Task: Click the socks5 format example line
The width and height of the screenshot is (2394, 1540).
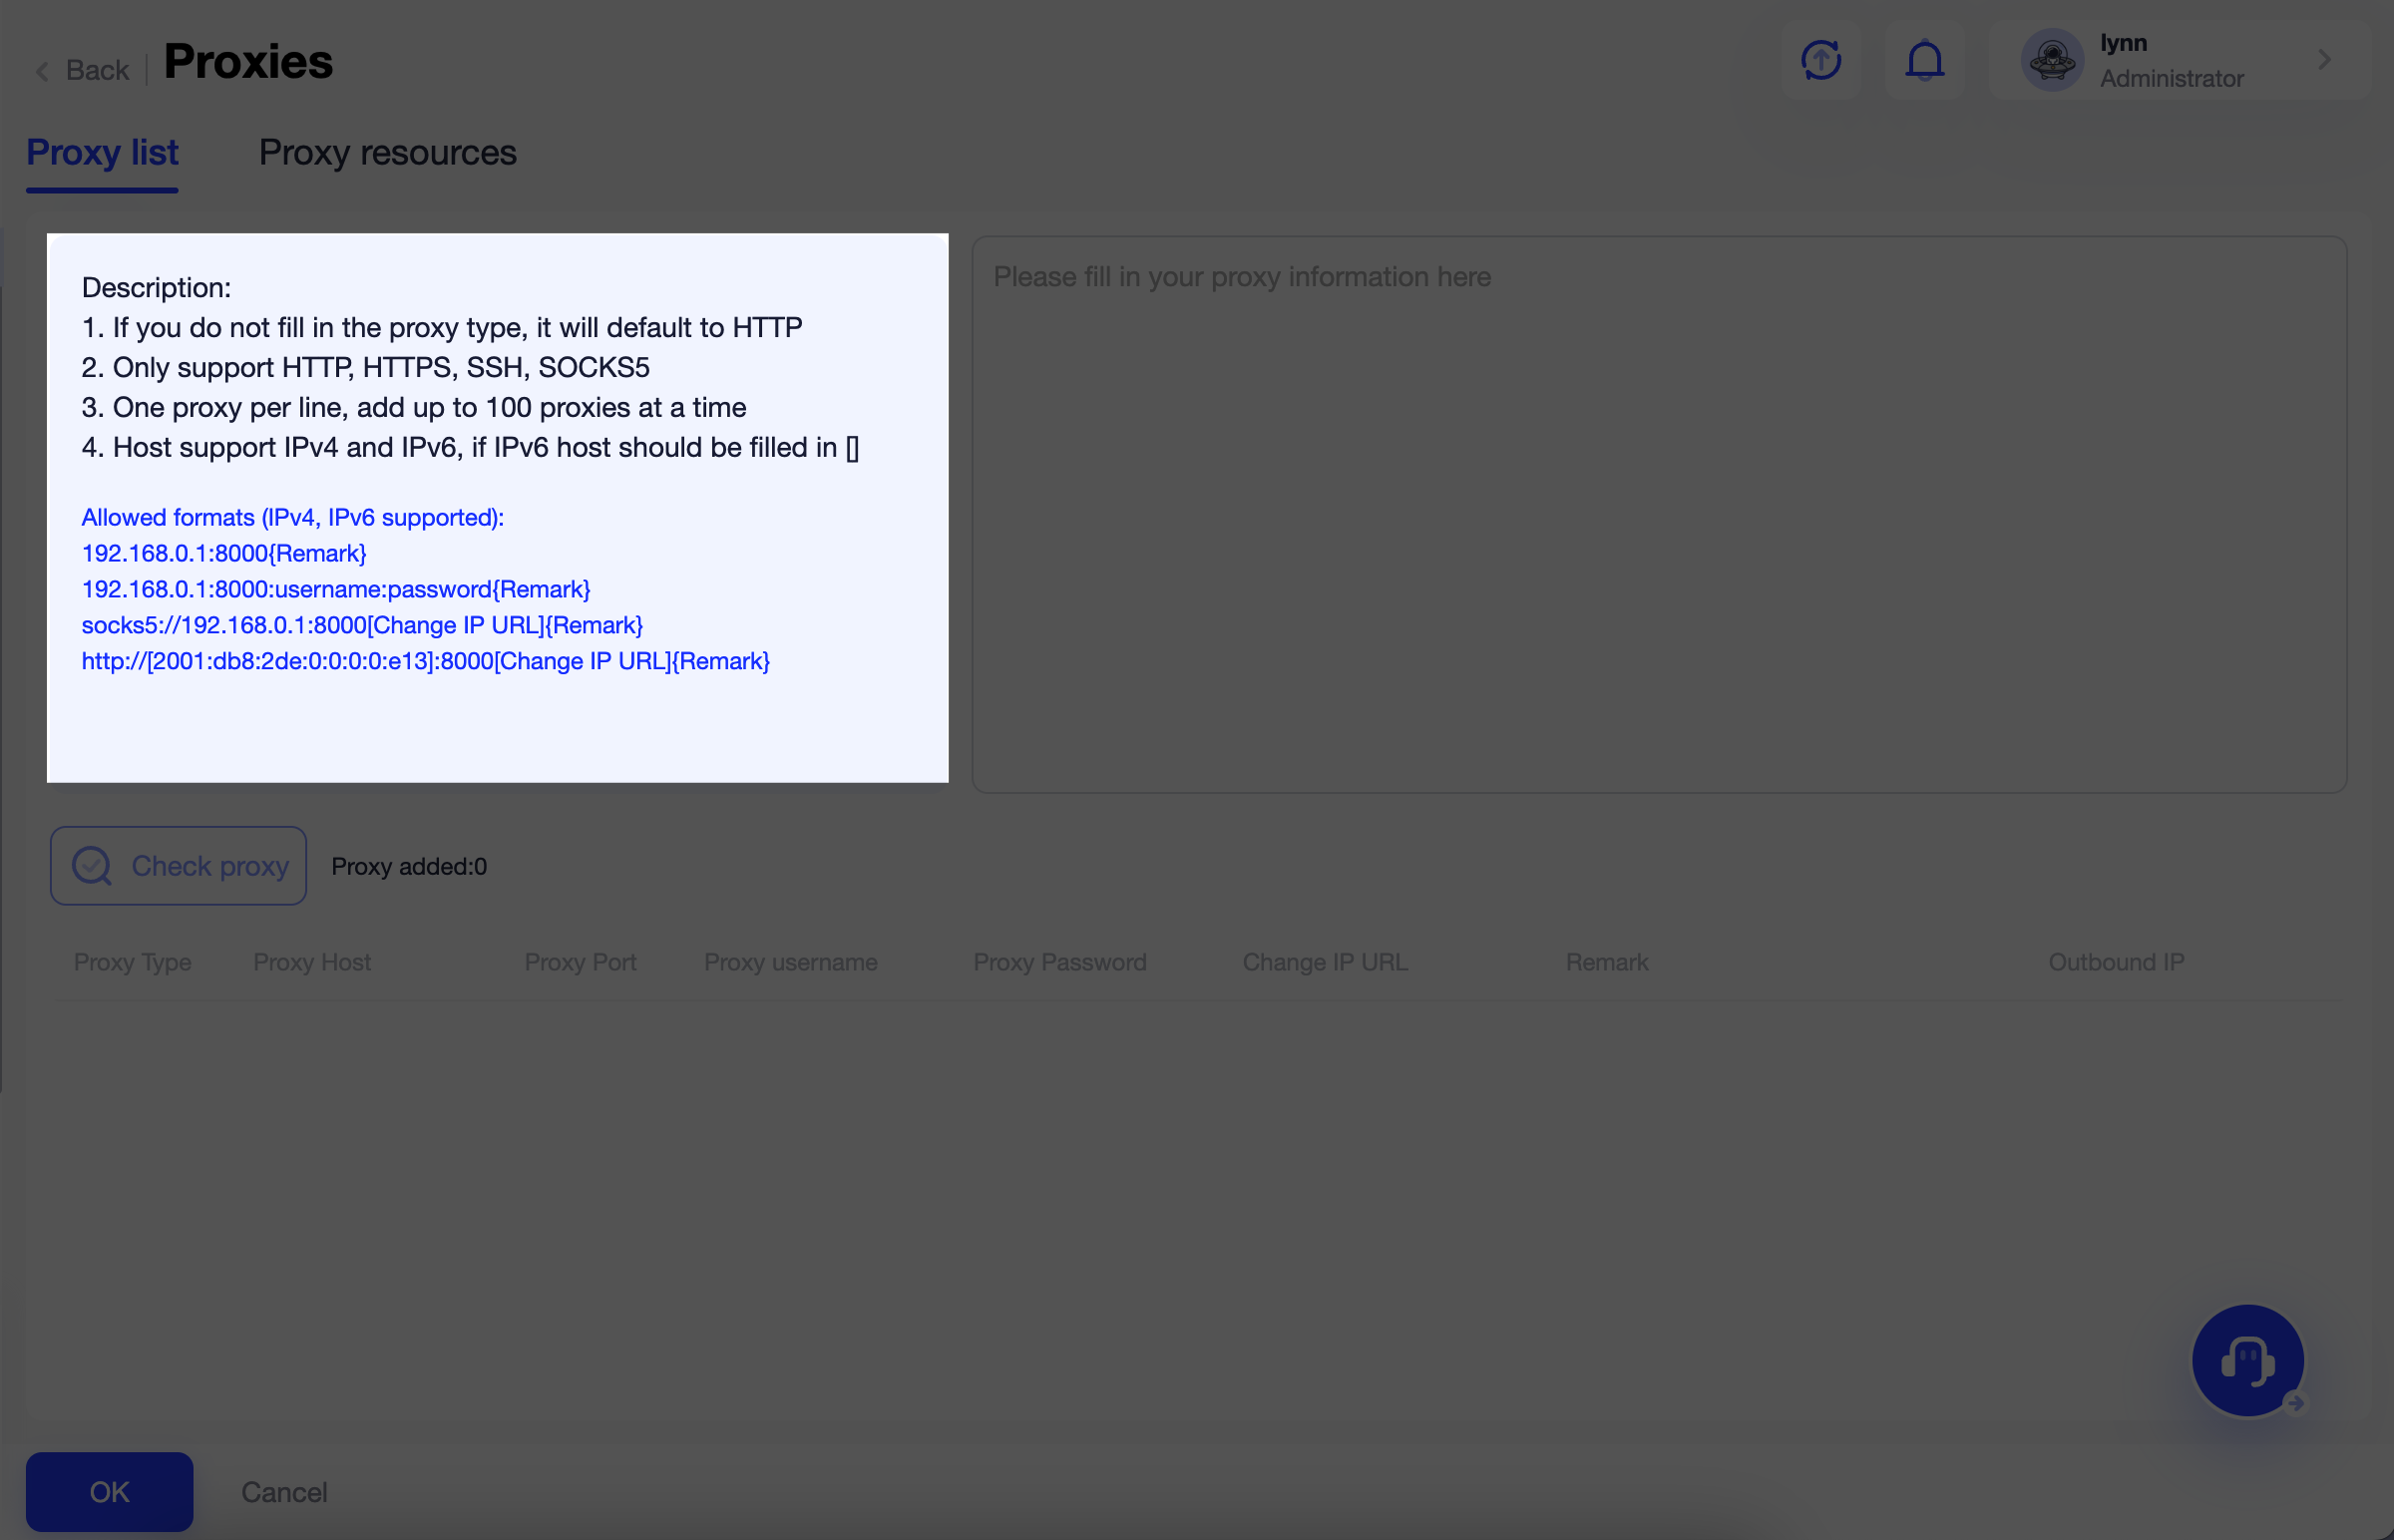Action: [x=362, y=625]
